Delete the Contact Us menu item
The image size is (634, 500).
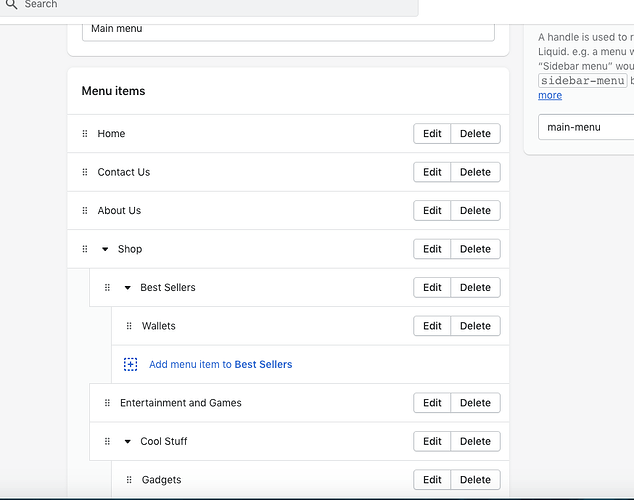coord(475,172)
